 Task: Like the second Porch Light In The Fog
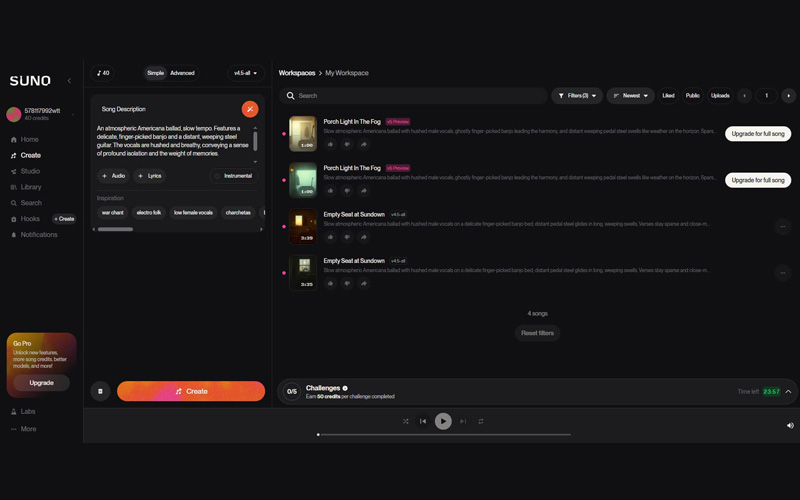[x=330, y=191]
